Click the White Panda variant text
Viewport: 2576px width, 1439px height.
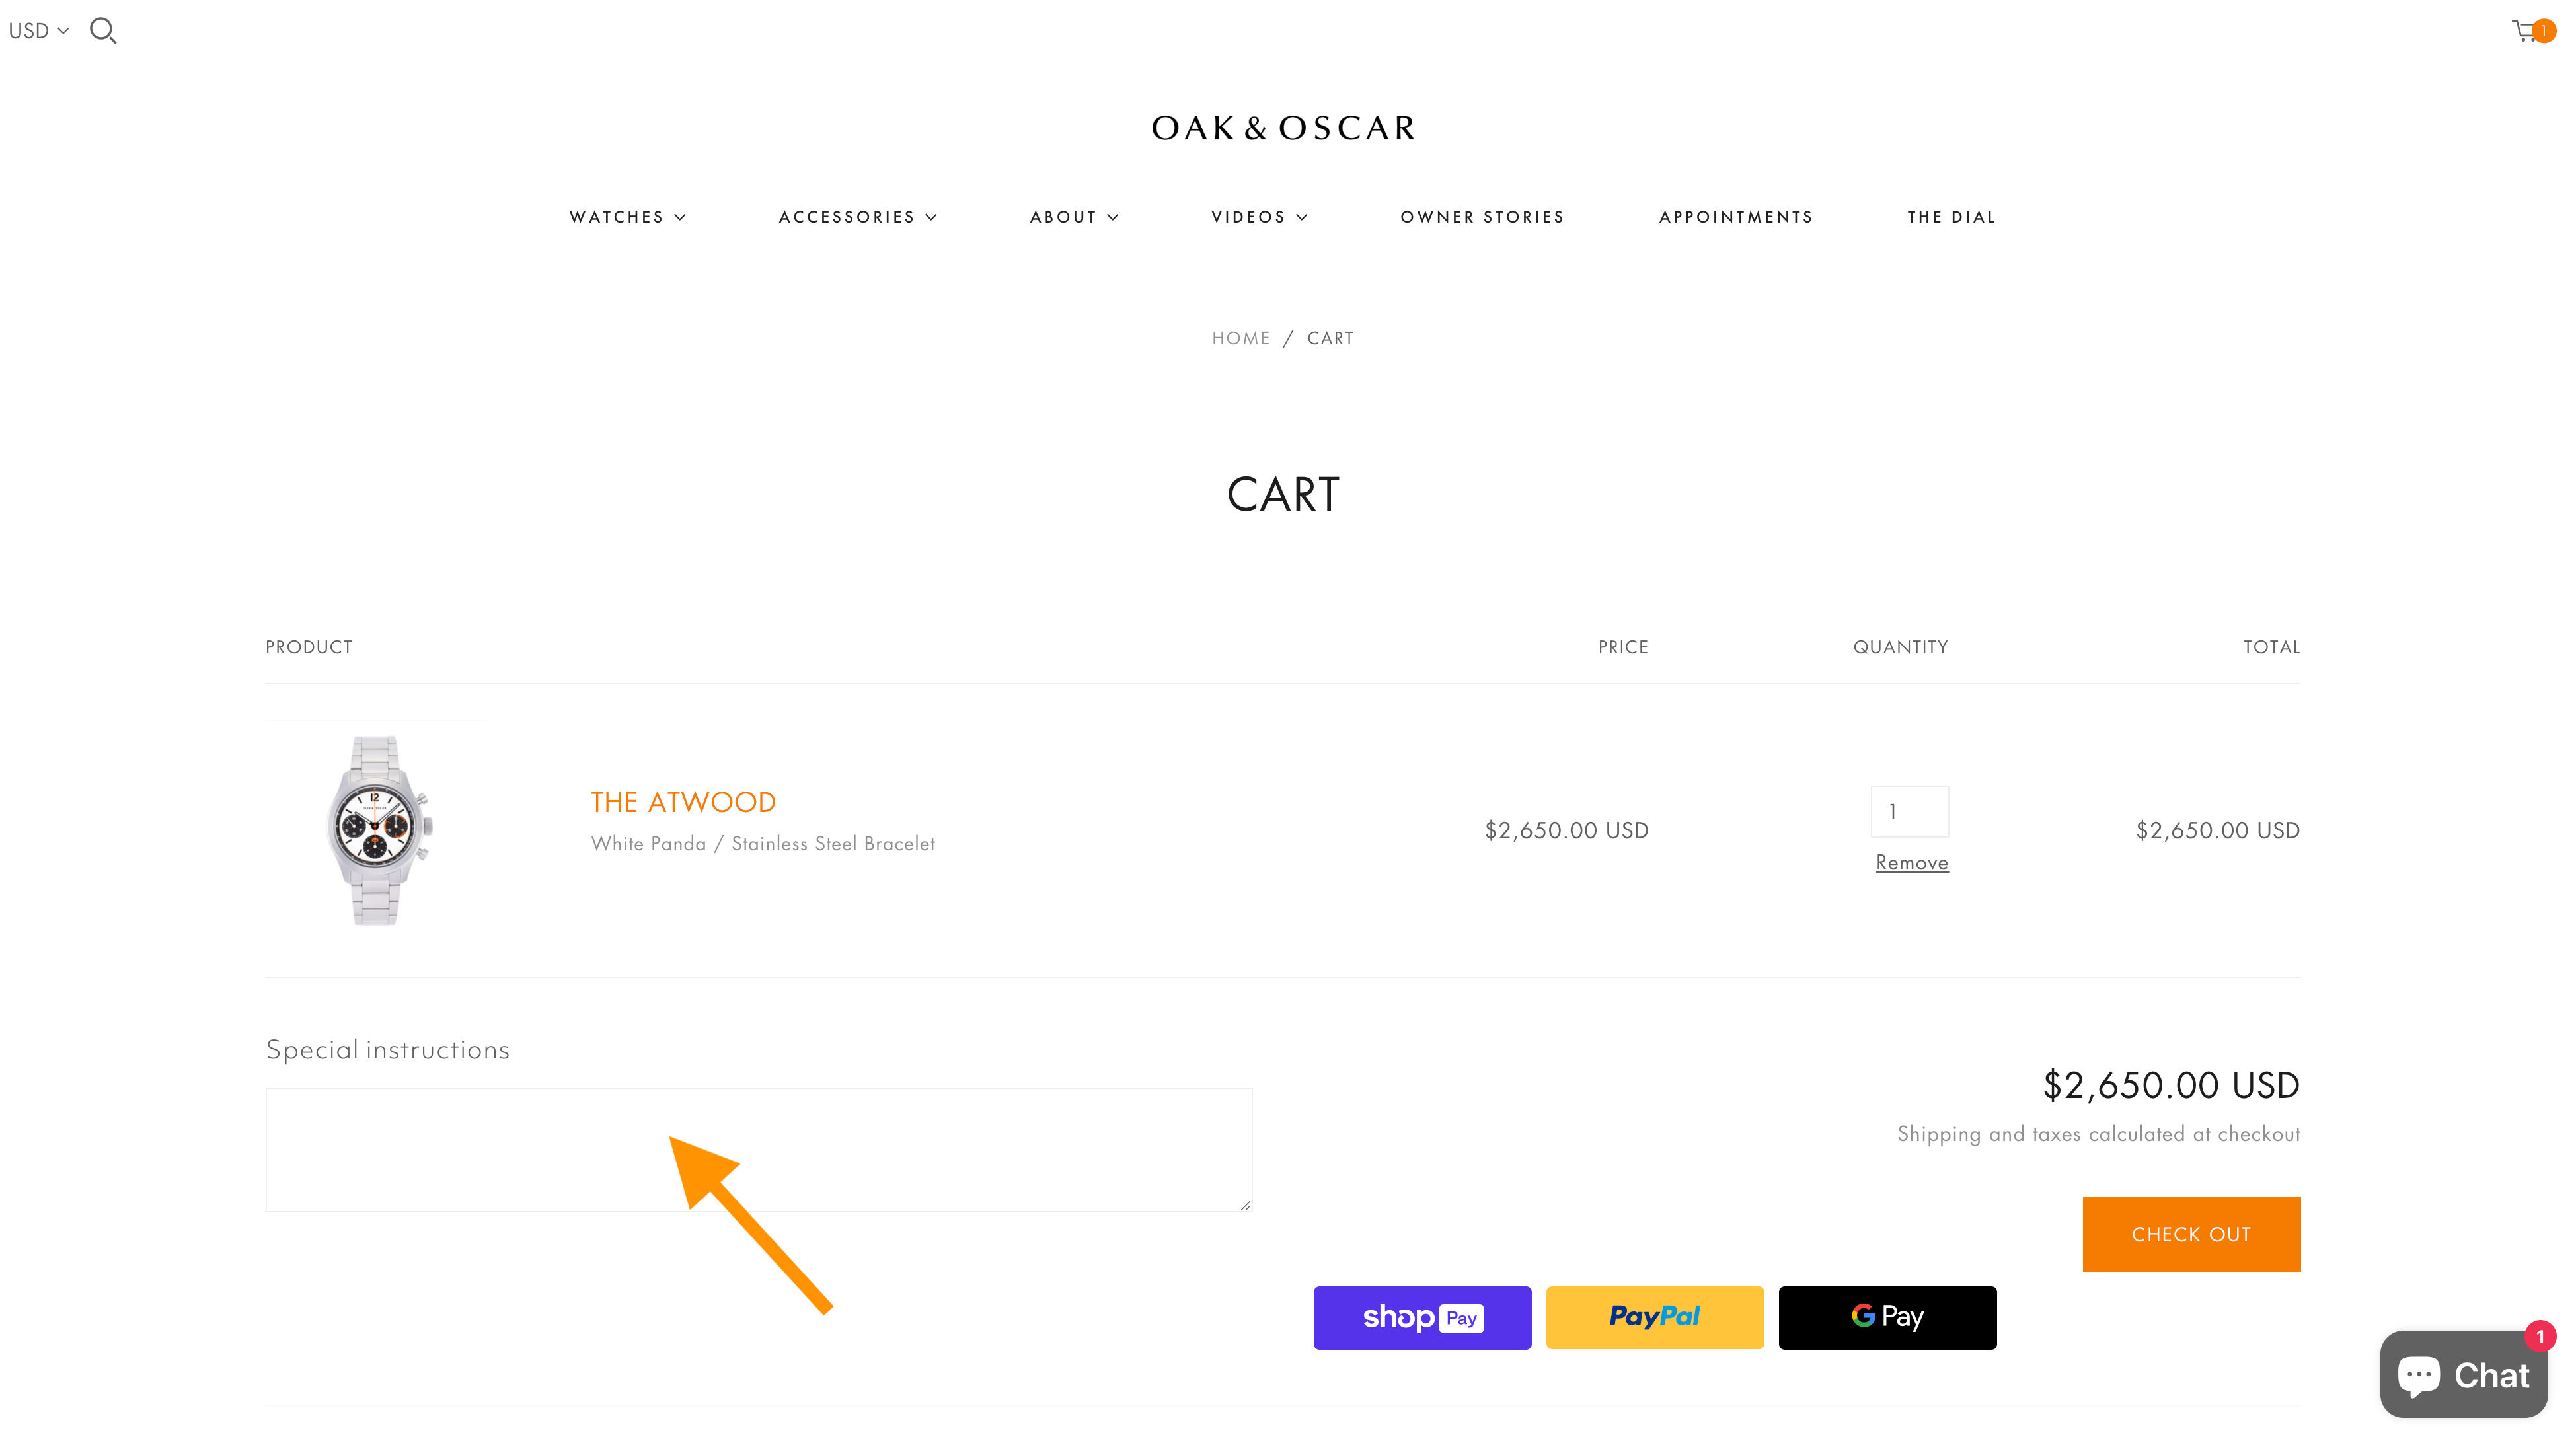(x=763, y=844)
